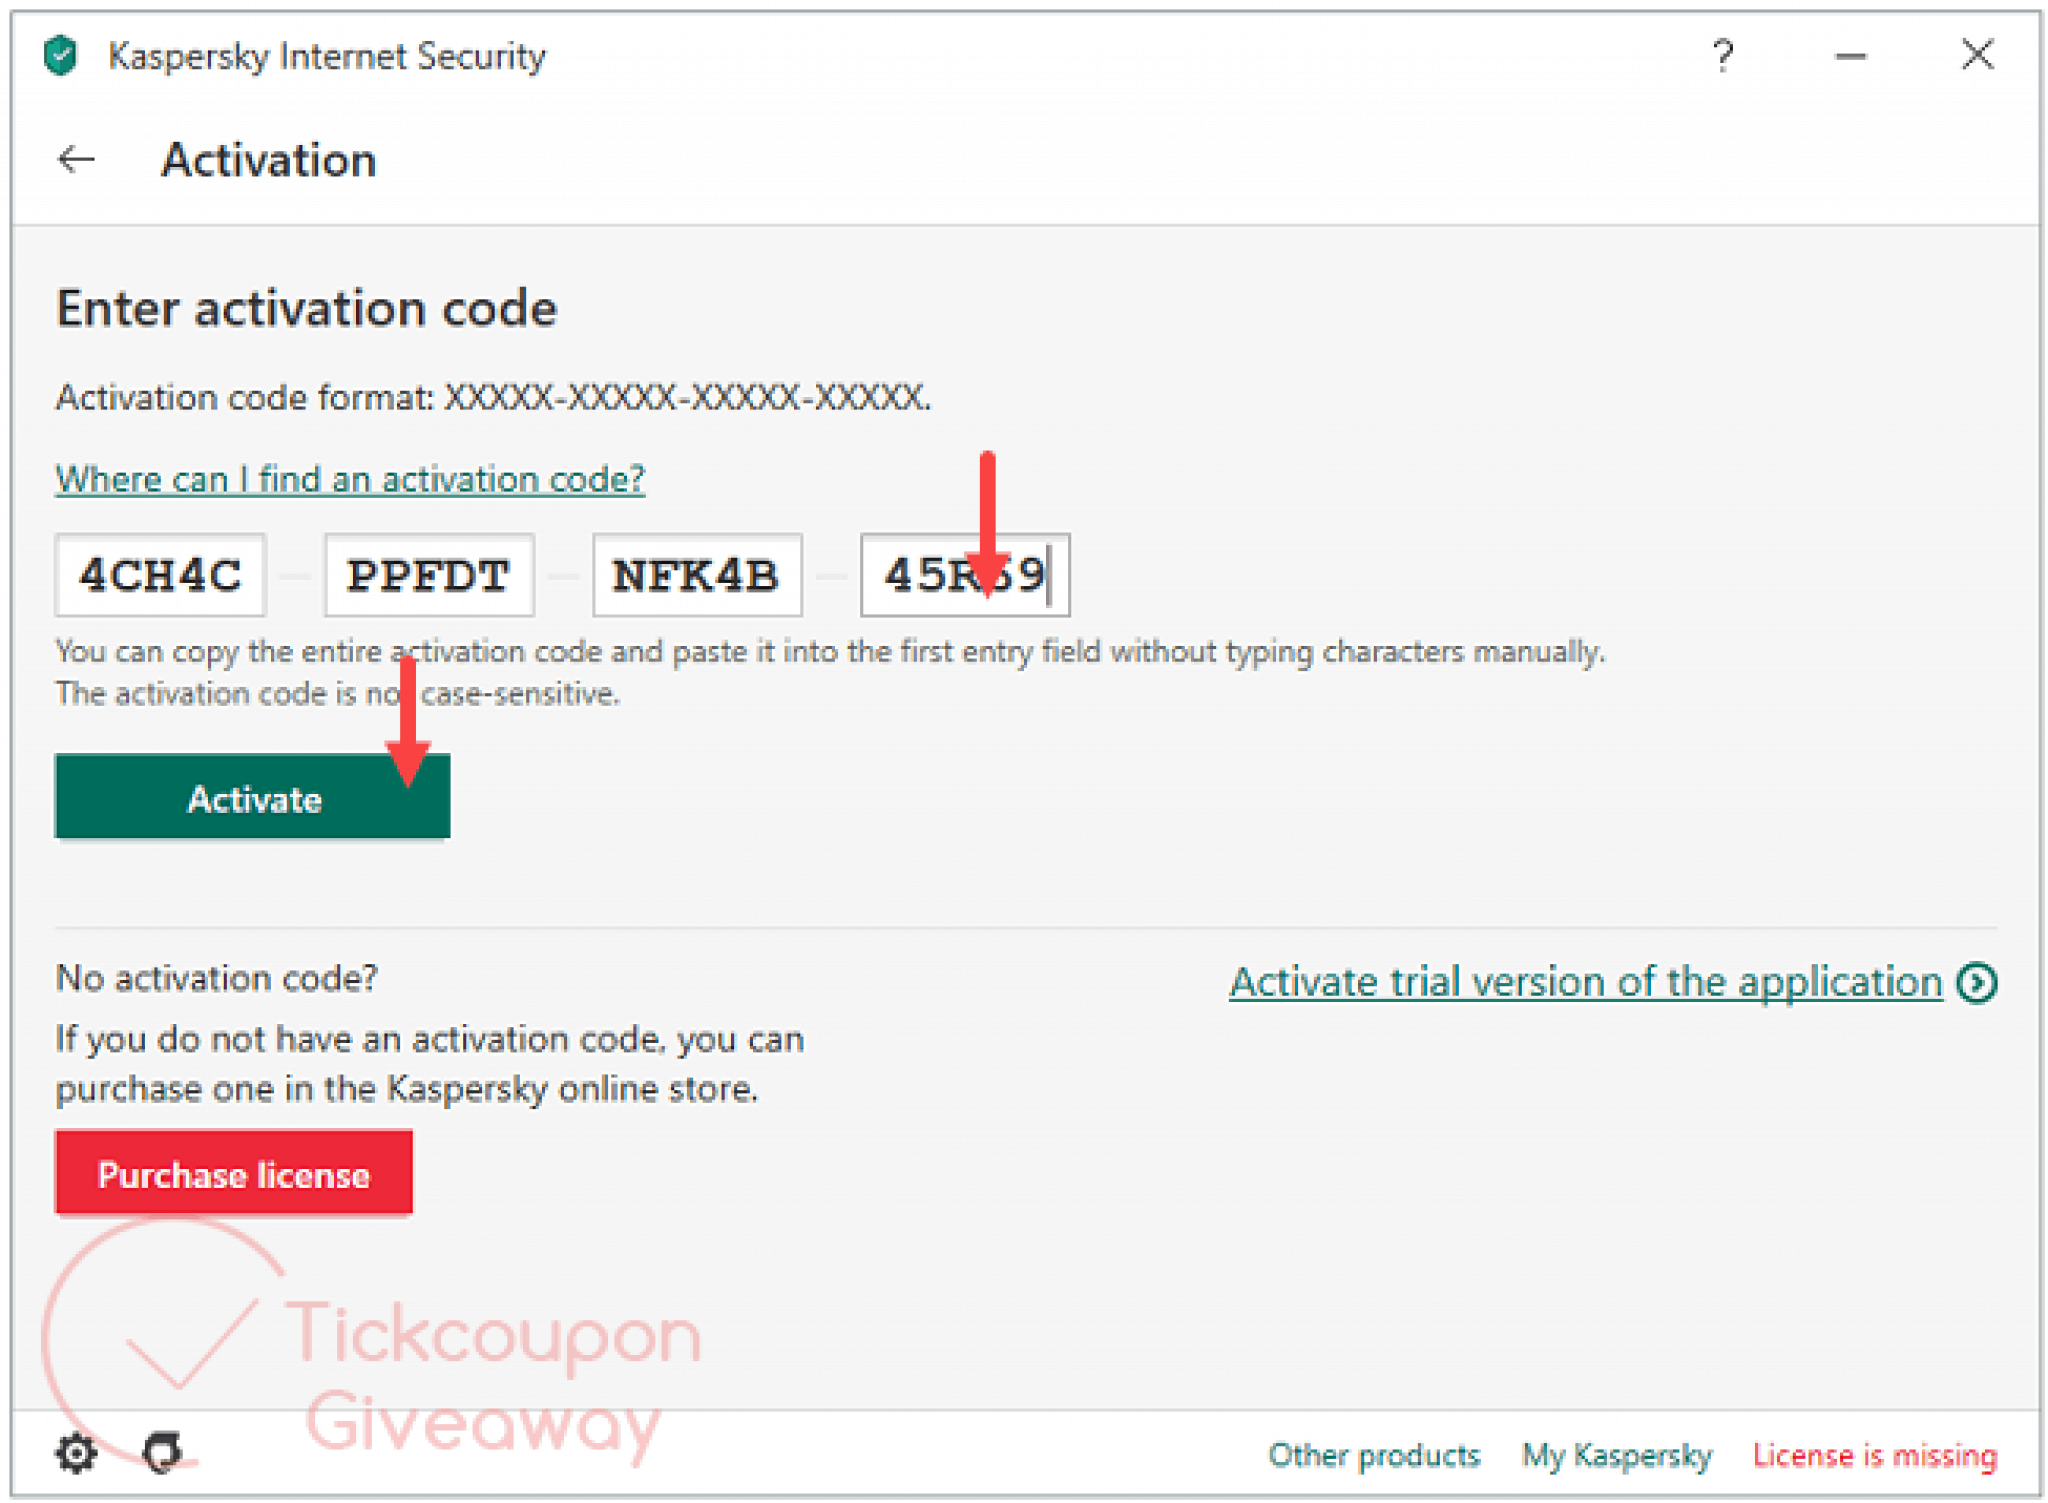Click the third code field showing NFK4B
This screenshot has width=2048, height=1503.
pos(697,575)
